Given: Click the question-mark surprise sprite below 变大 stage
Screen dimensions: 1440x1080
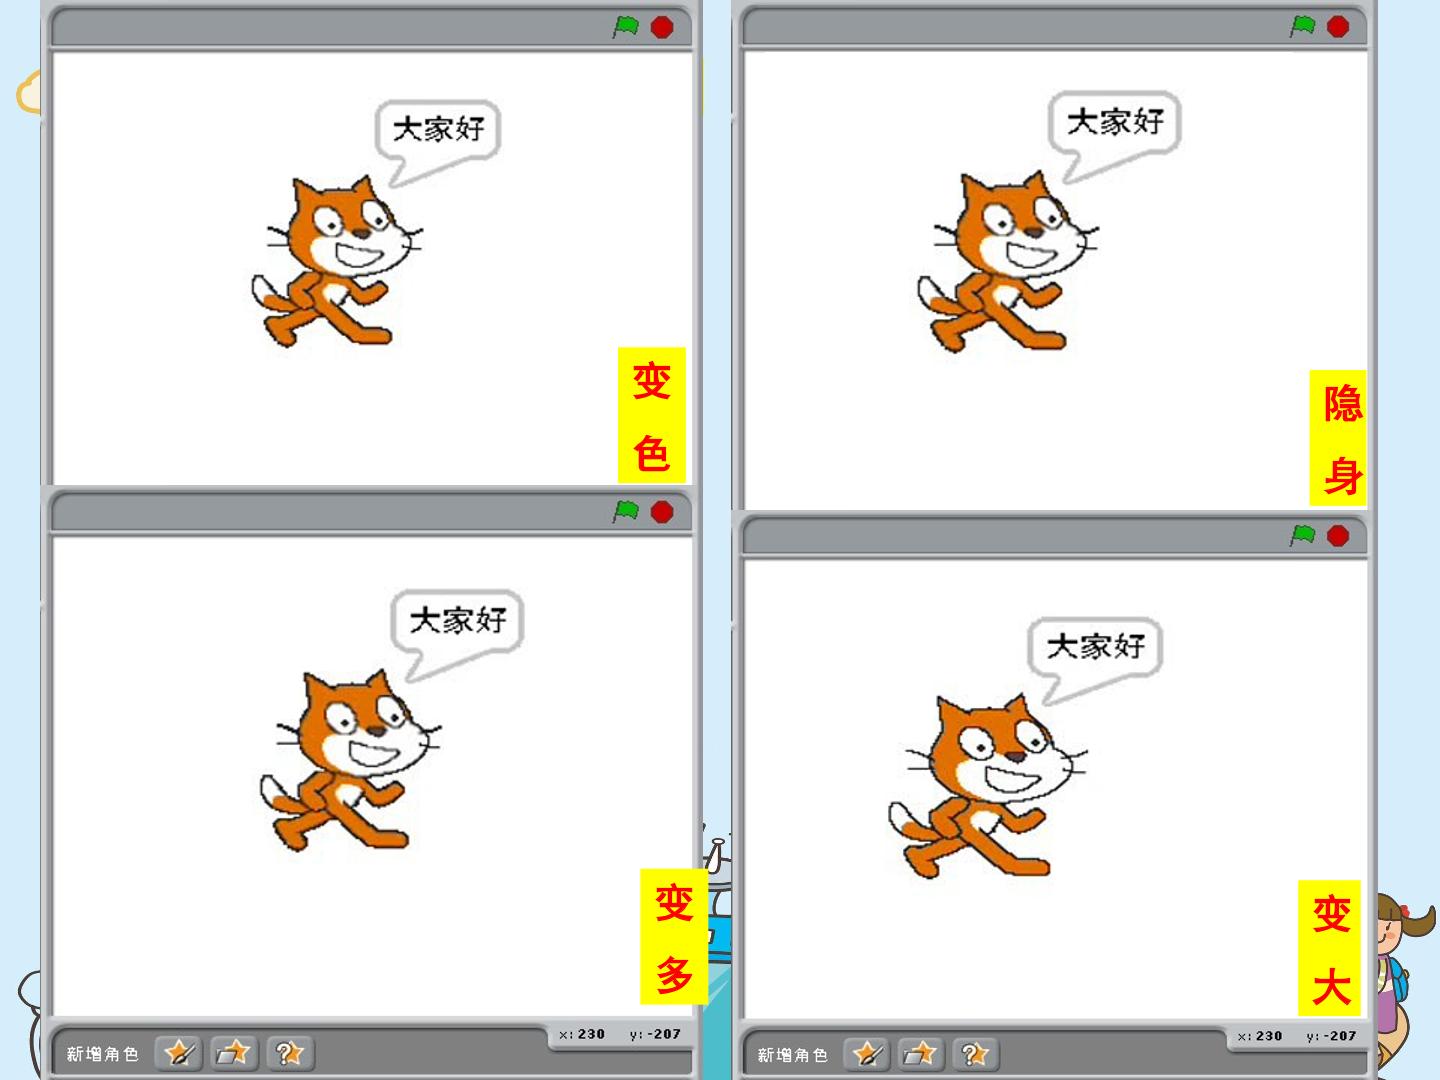Looking at the screenshot, I should pyautogui.click(x=975, y=1053).
